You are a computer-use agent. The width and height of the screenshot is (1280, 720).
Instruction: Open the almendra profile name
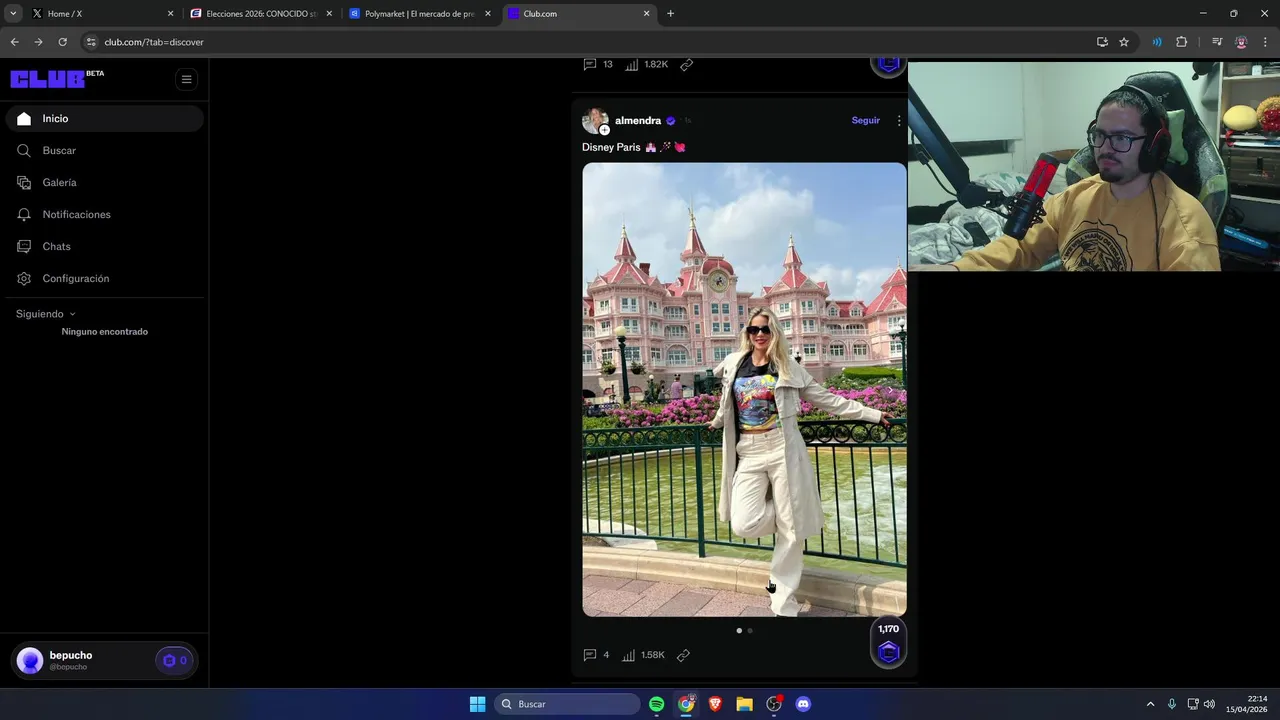coord(638,120)
